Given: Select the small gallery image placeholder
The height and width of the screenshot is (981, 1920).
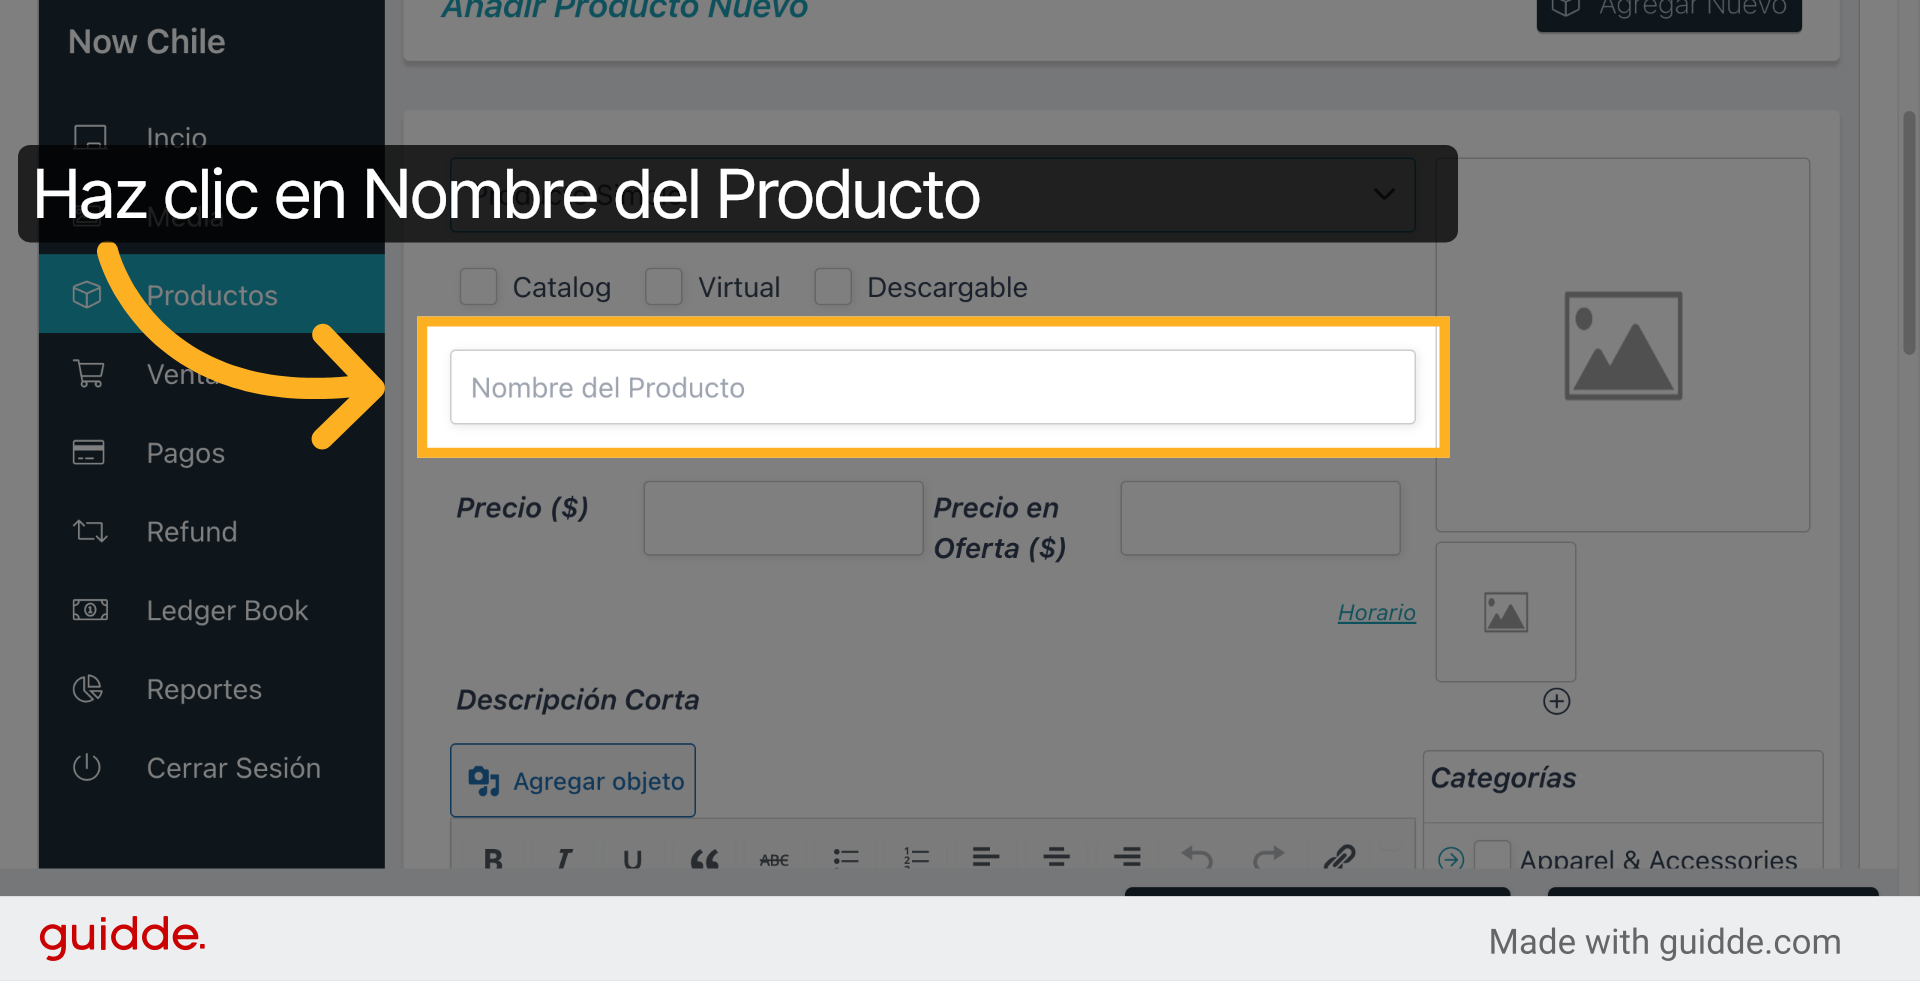Looking at the screenshot, I should 1506,612.
